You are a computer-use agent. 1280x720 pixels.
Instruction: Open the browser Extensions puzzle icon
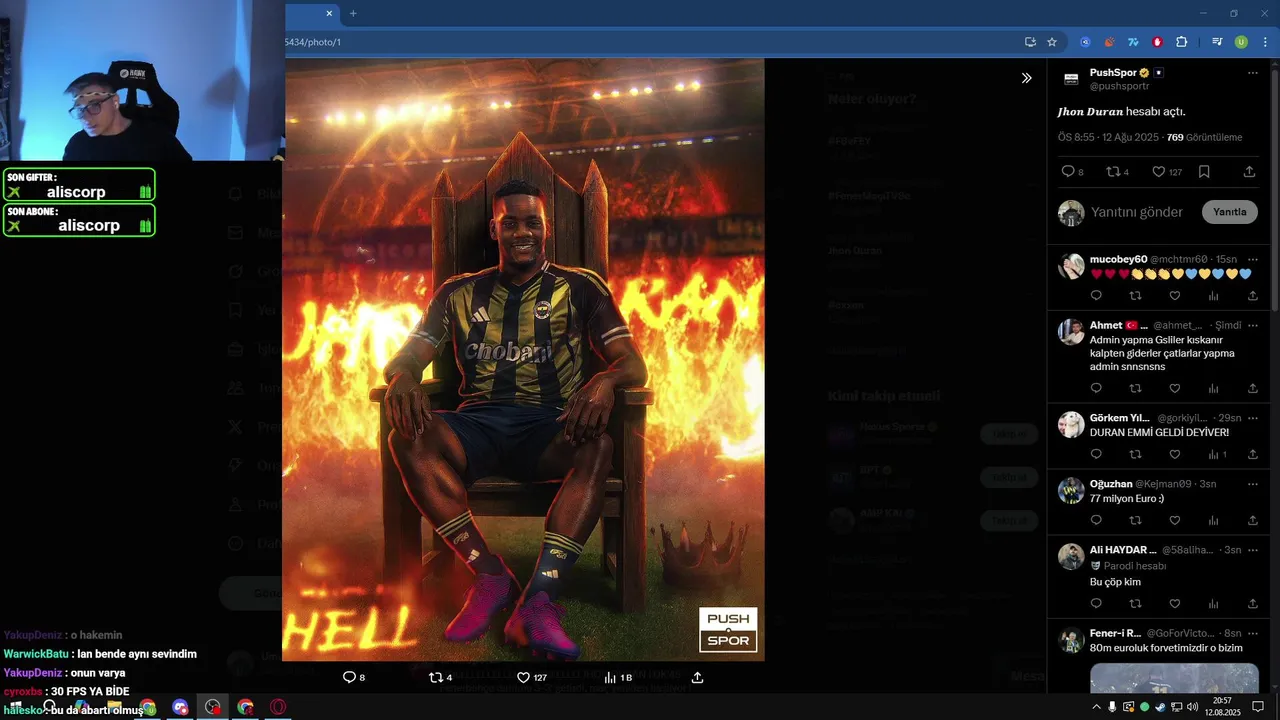coord(1182,42)
